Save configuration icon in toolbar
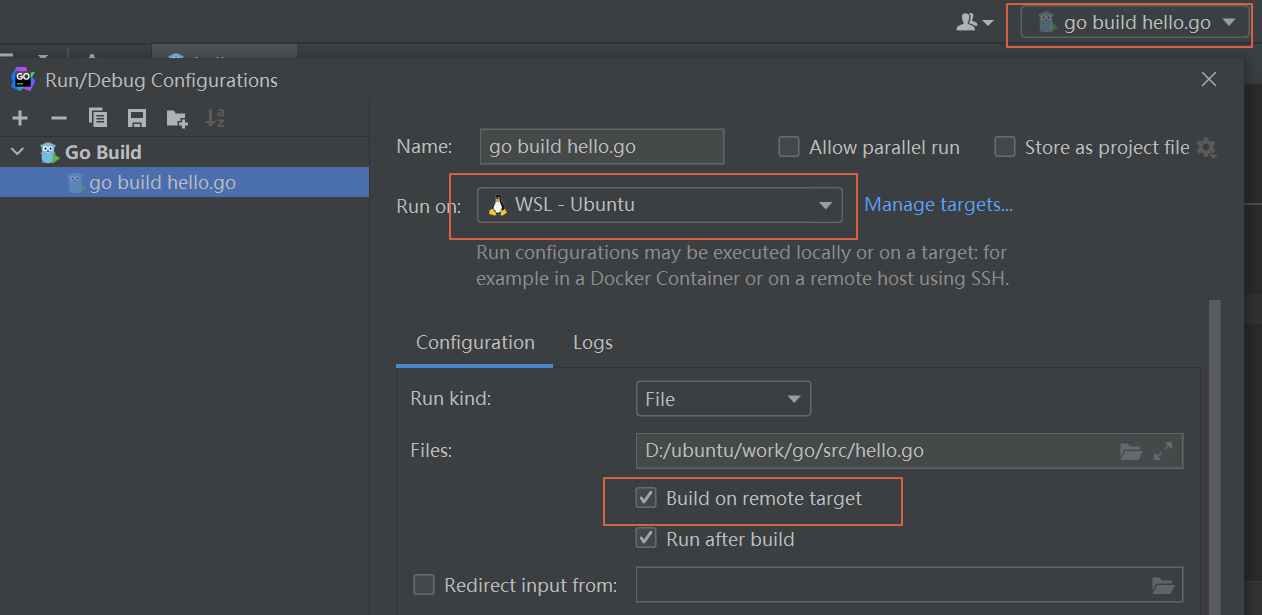 tap(137, 118)
